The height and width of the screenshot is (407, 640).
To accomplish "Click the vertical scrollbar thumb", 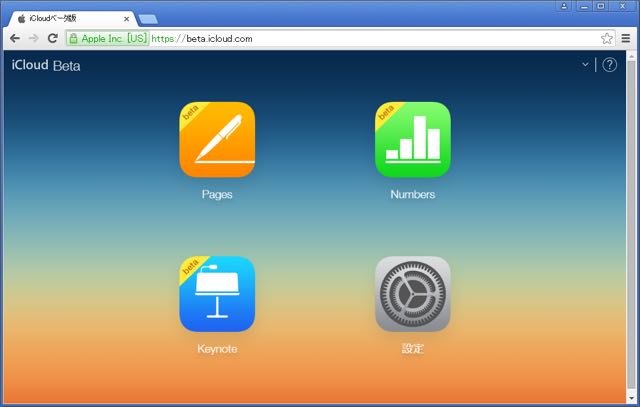I will click(631, 225).
